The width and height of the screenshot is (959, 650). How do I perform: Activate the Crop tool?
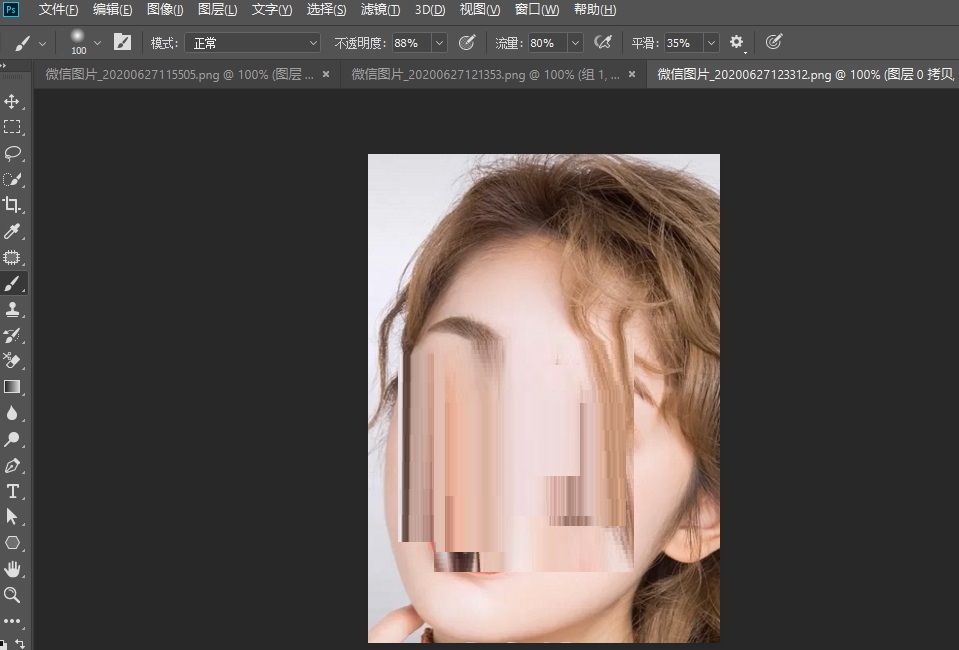coord(13,205)
